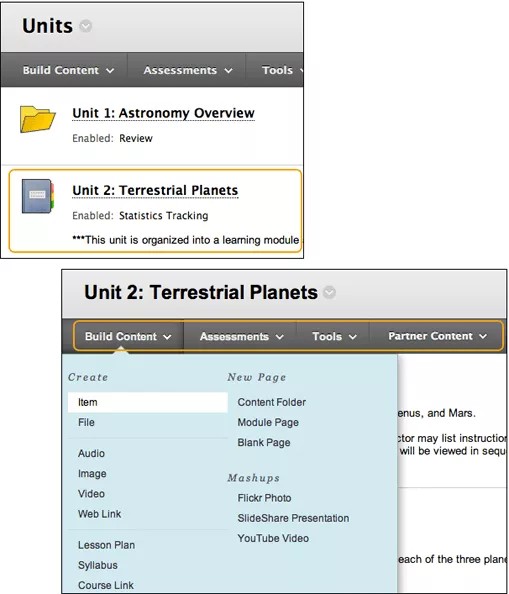
Task: Open Unit 2: Terrestrial Planets link
Action: tap(155, 190)
